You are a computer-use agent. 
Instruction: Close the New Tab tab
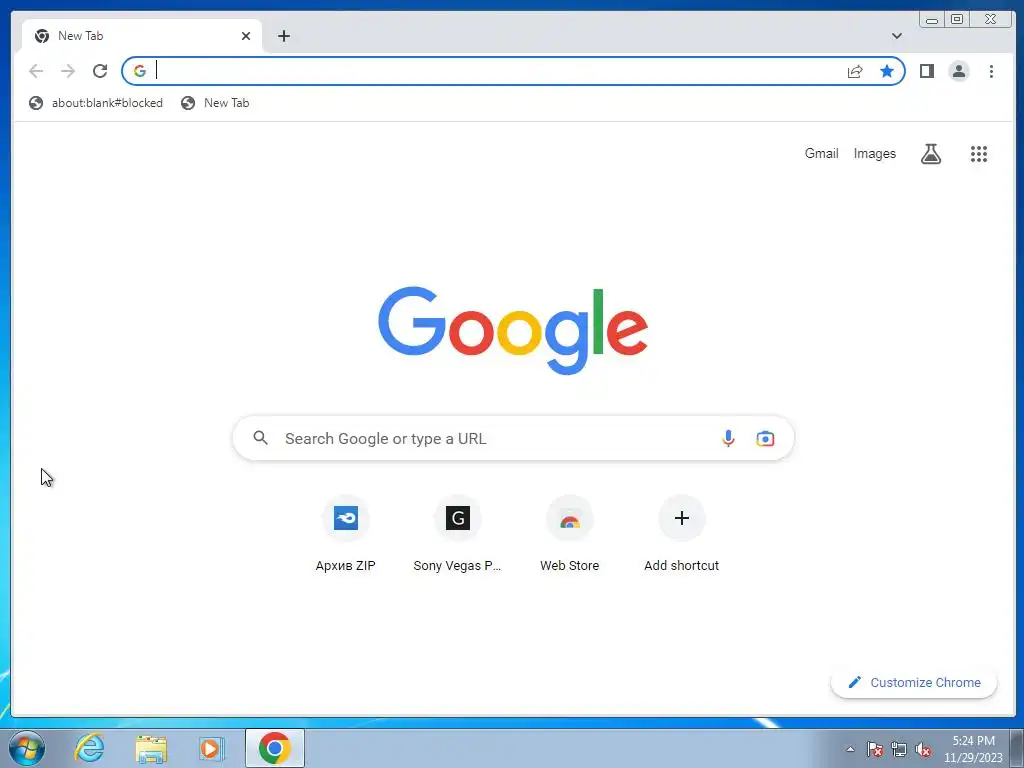point(246,36)
